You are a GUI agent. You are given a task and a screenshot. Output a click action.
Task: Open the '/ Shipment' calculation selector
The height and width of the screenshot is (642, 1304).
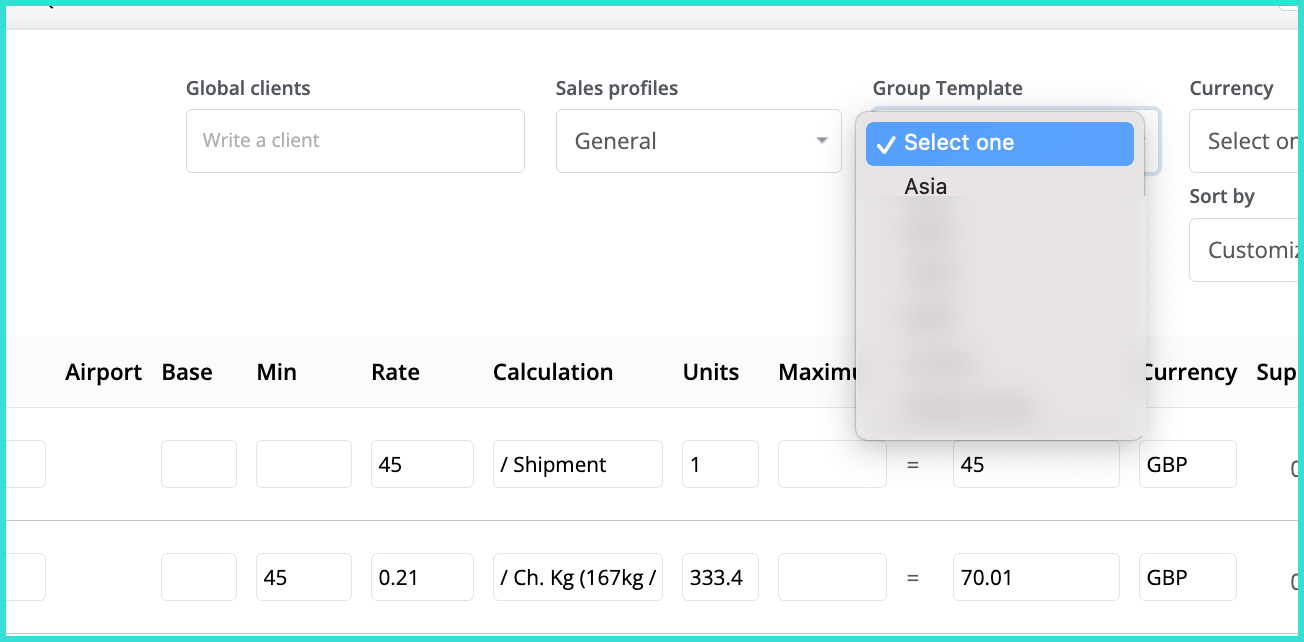coord(577,464)
